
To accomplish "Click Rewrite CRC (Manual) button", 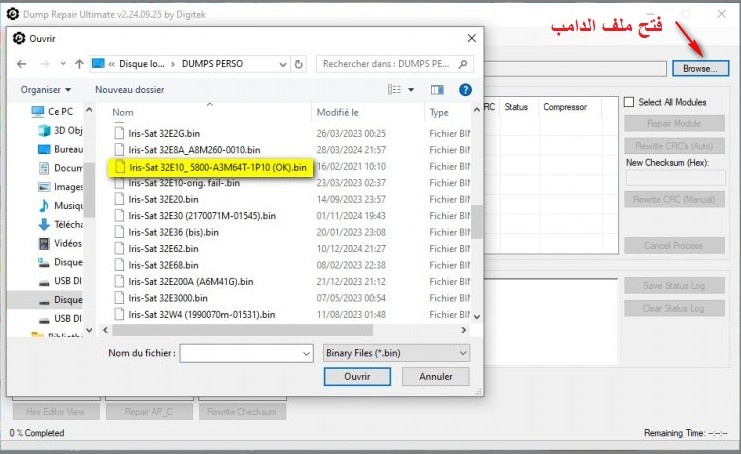I will [x=674, y=199].
